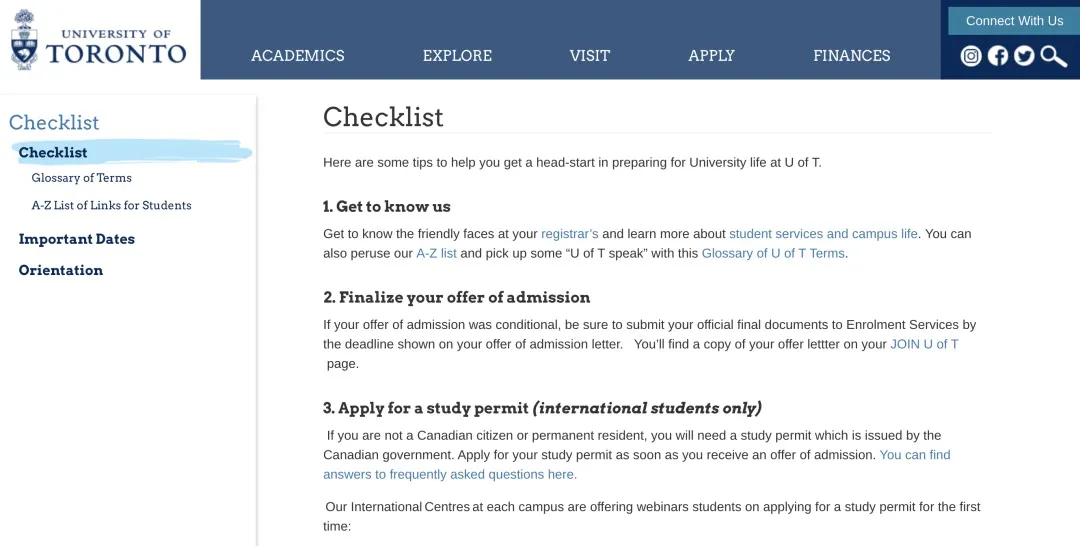This screenshot has width=1080, height=546.
Task: Go to A-Z List of Links for Students
Action: pos(111,205)
